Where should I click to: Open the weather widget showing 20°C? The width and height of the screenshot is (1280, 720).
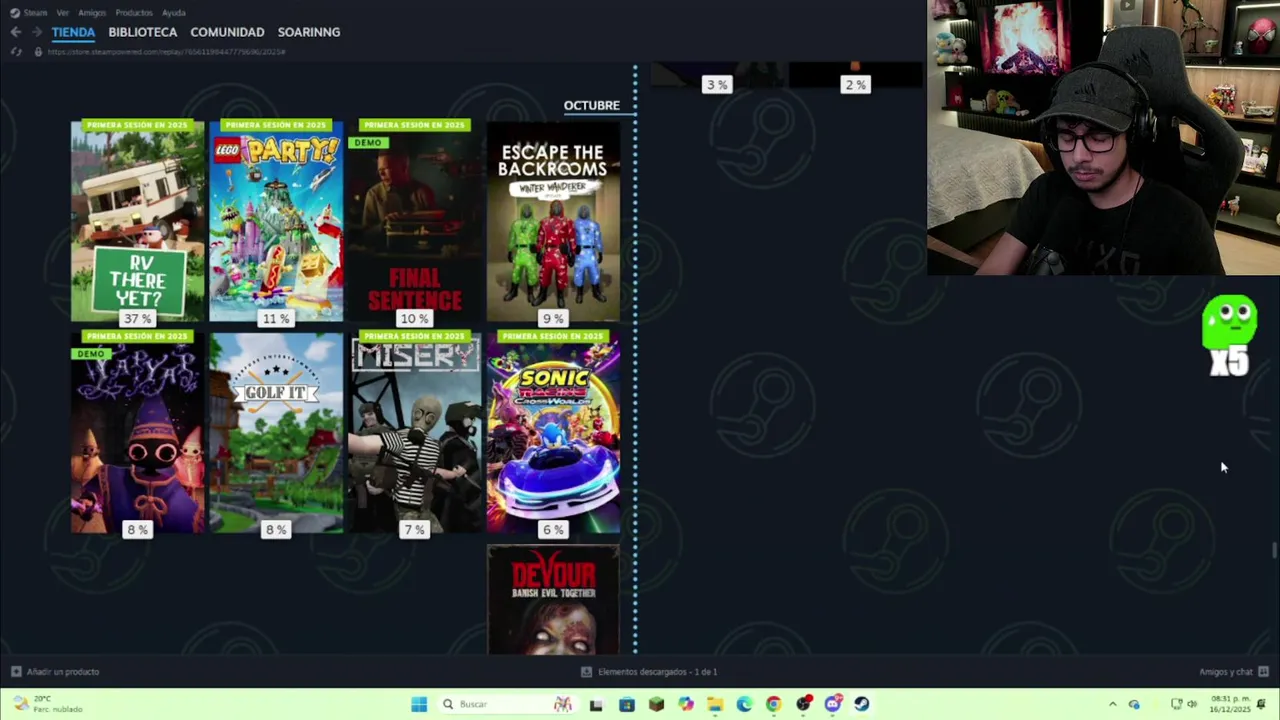[48, 704]
